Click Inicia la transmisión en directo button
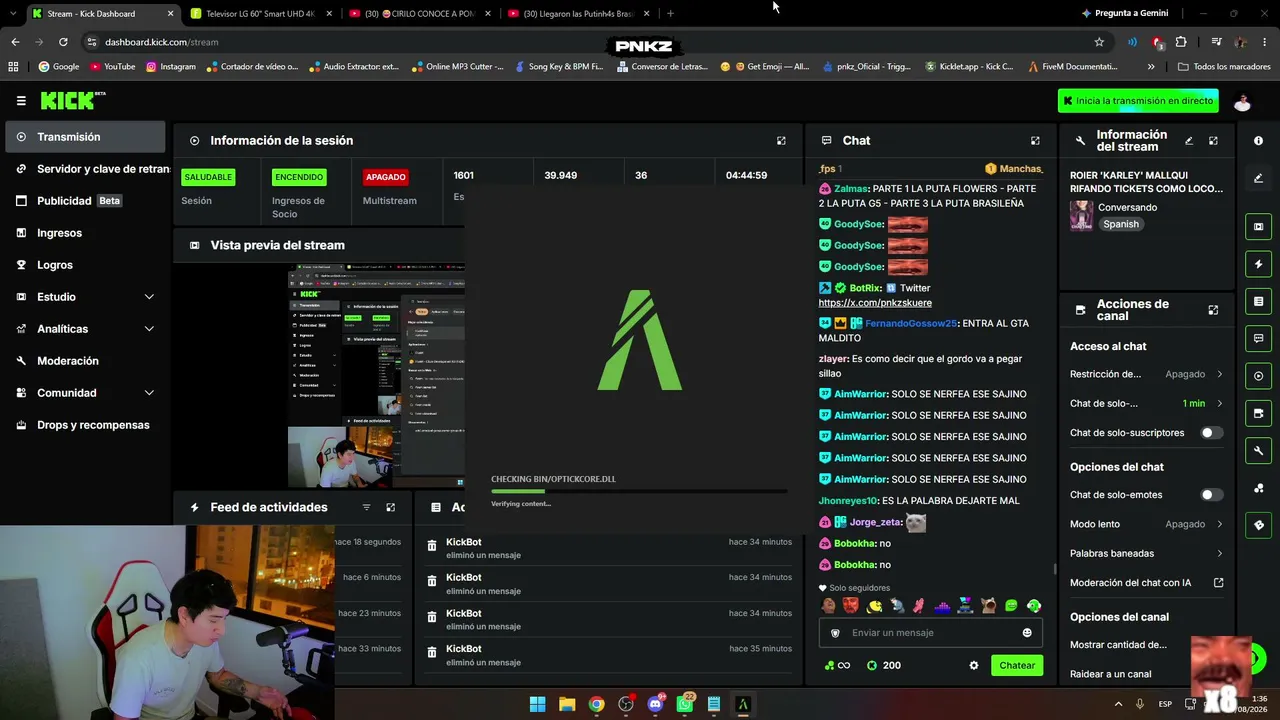 coord(1138,101)
